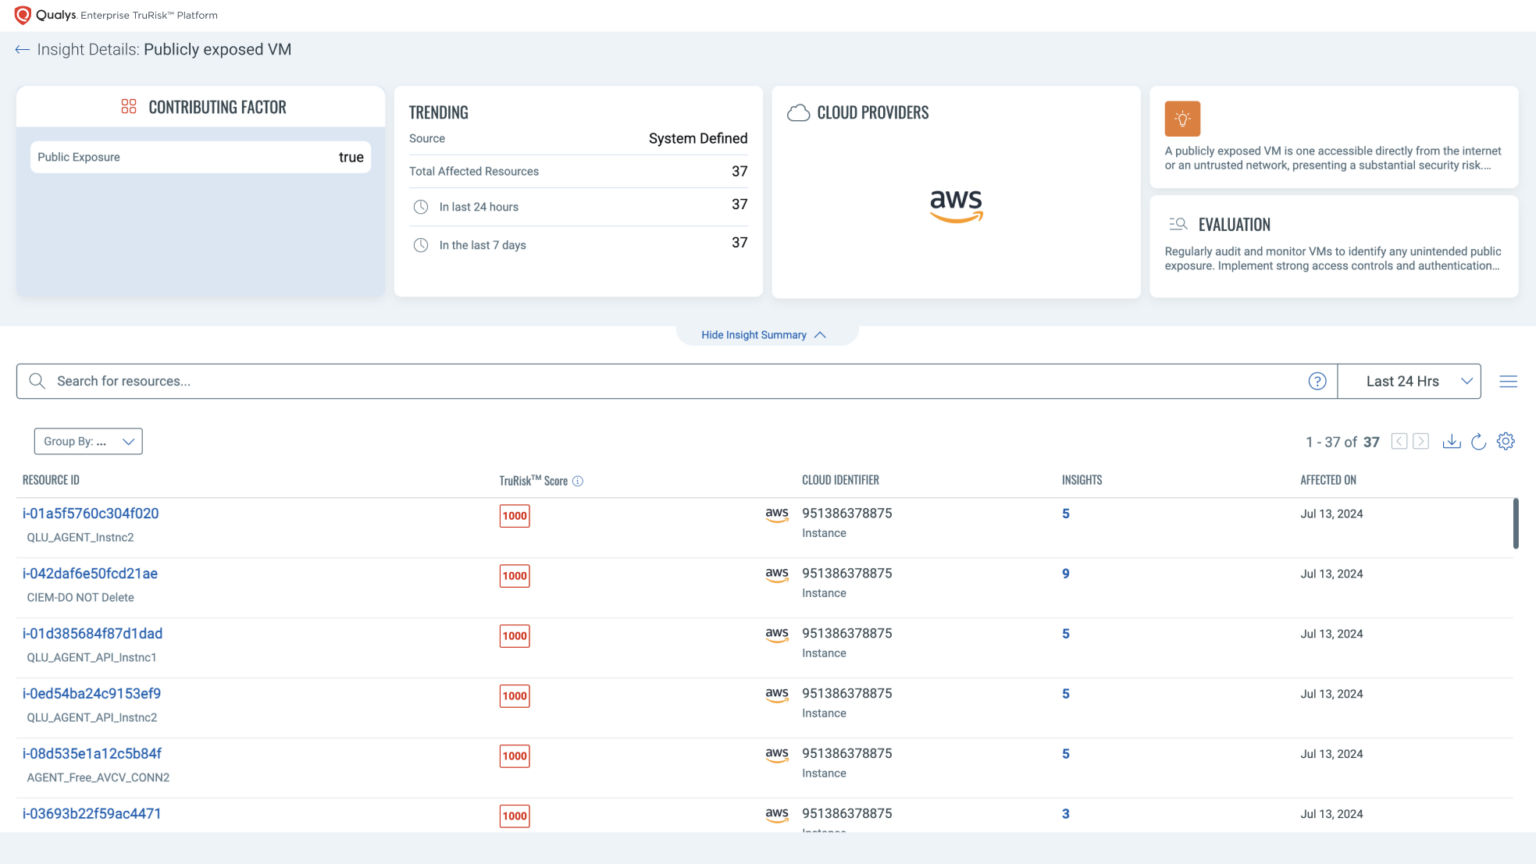Open the Group By dropdown

(x=88, y=441)
